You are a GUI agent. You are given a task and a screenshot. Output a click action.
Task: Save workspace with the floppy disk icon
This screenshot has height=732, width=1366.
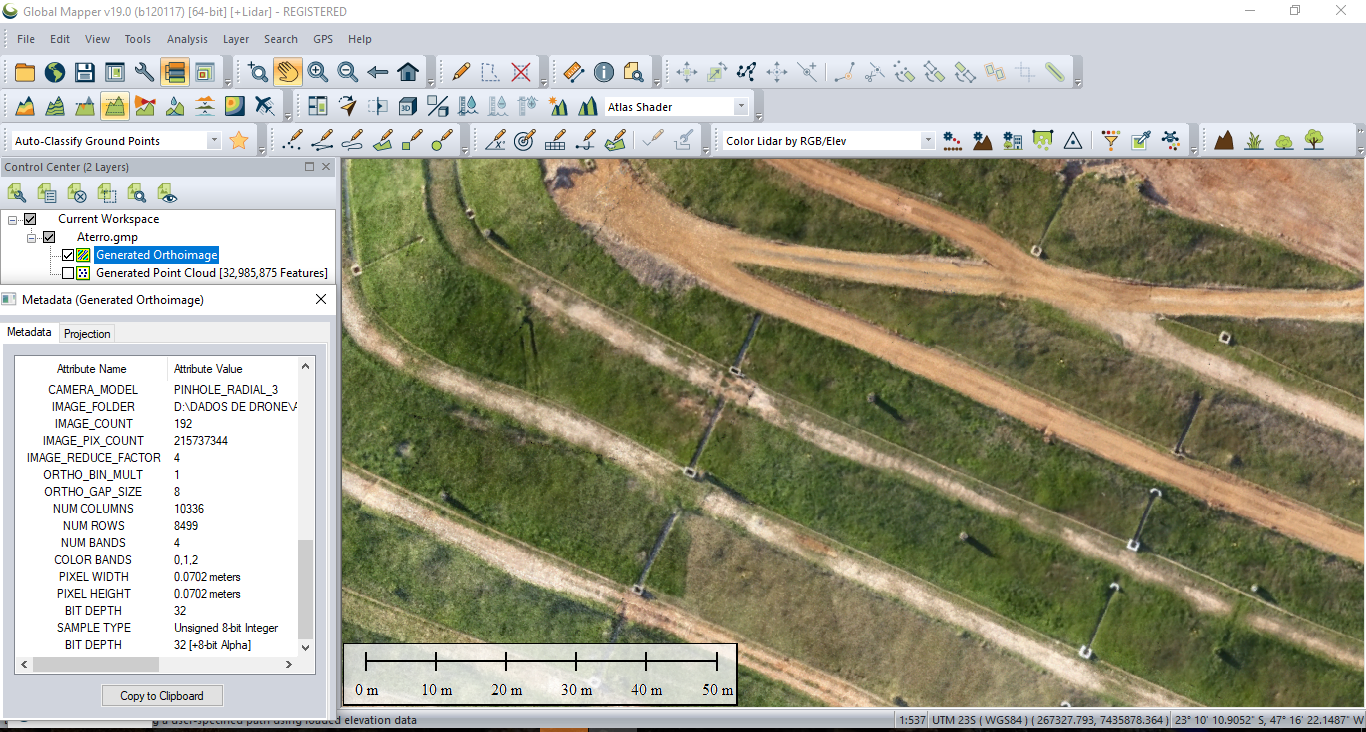tap(85, 72)
